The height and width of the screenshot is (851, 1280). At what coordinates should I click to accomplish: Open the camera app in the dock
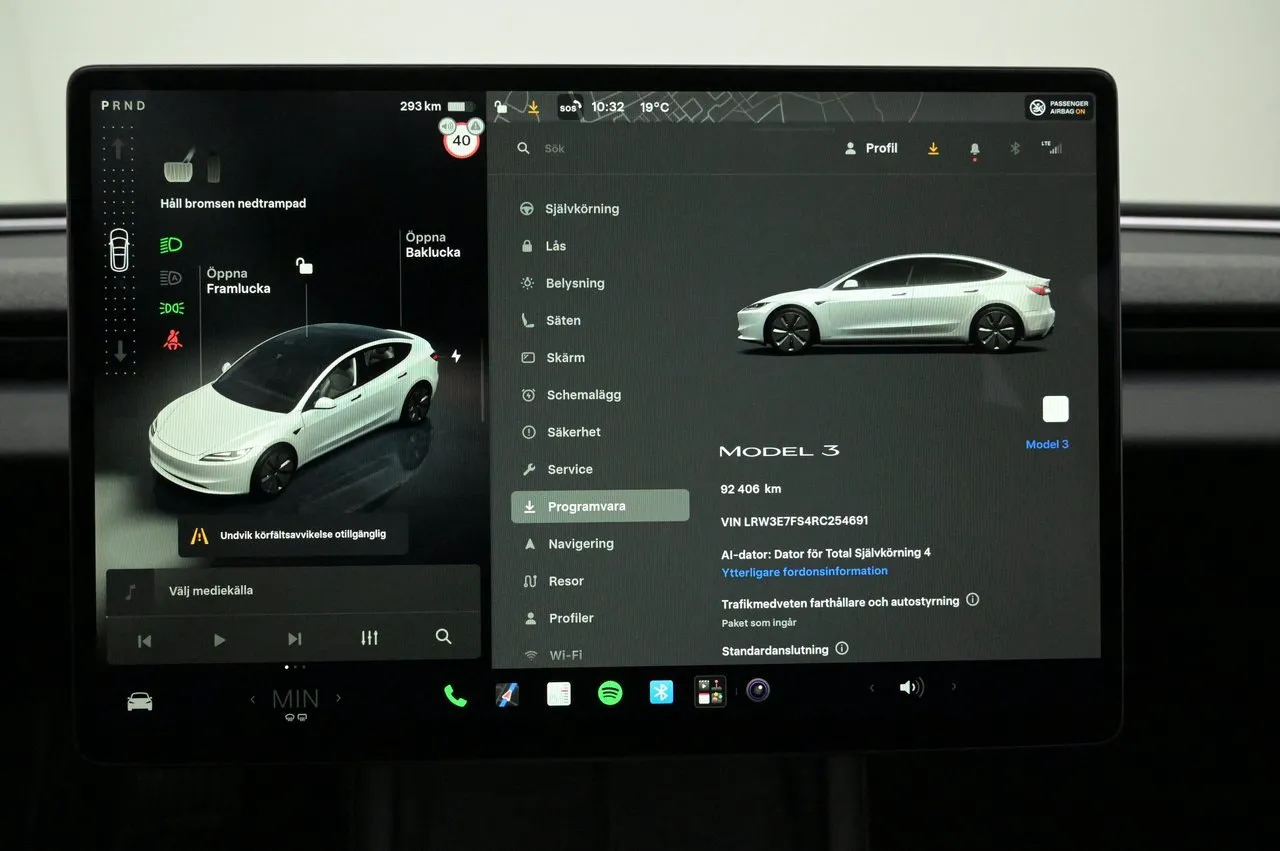758,690
